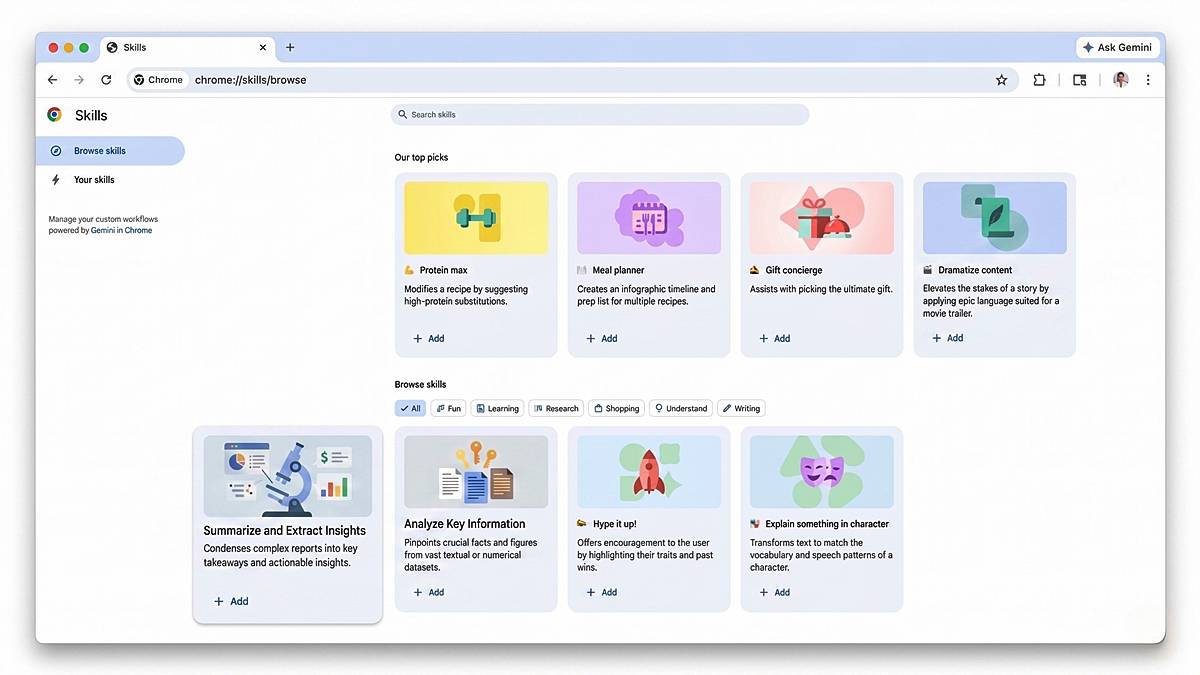
Task: Select the Skills logo icon in sidebar
Action: coord(55,115)
